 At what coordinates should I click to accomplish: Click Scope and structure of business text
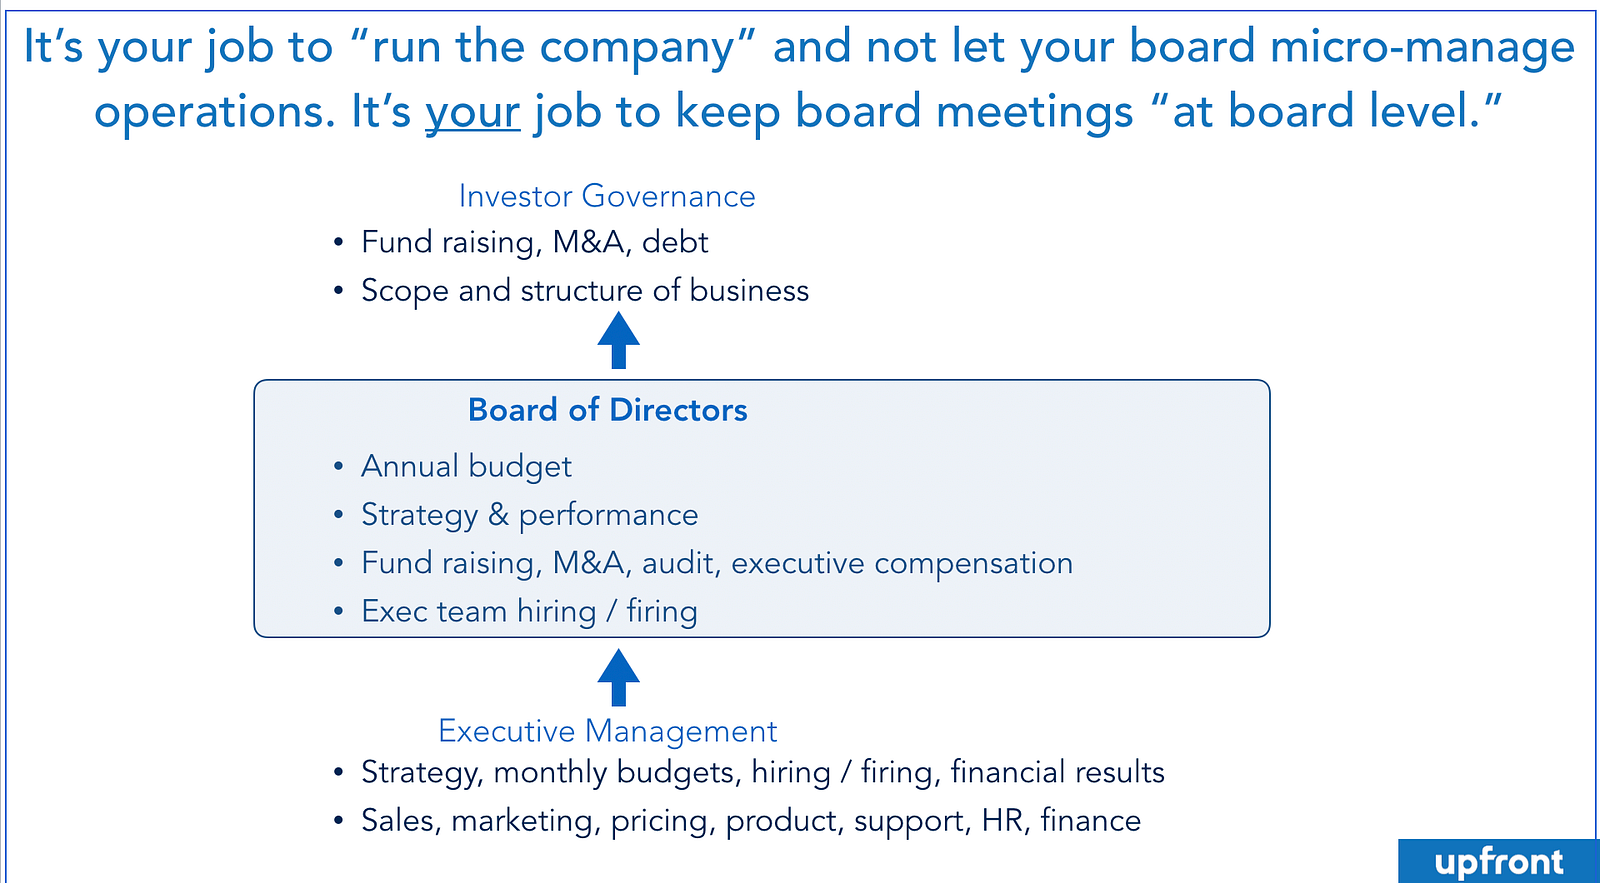pos(584,291)
